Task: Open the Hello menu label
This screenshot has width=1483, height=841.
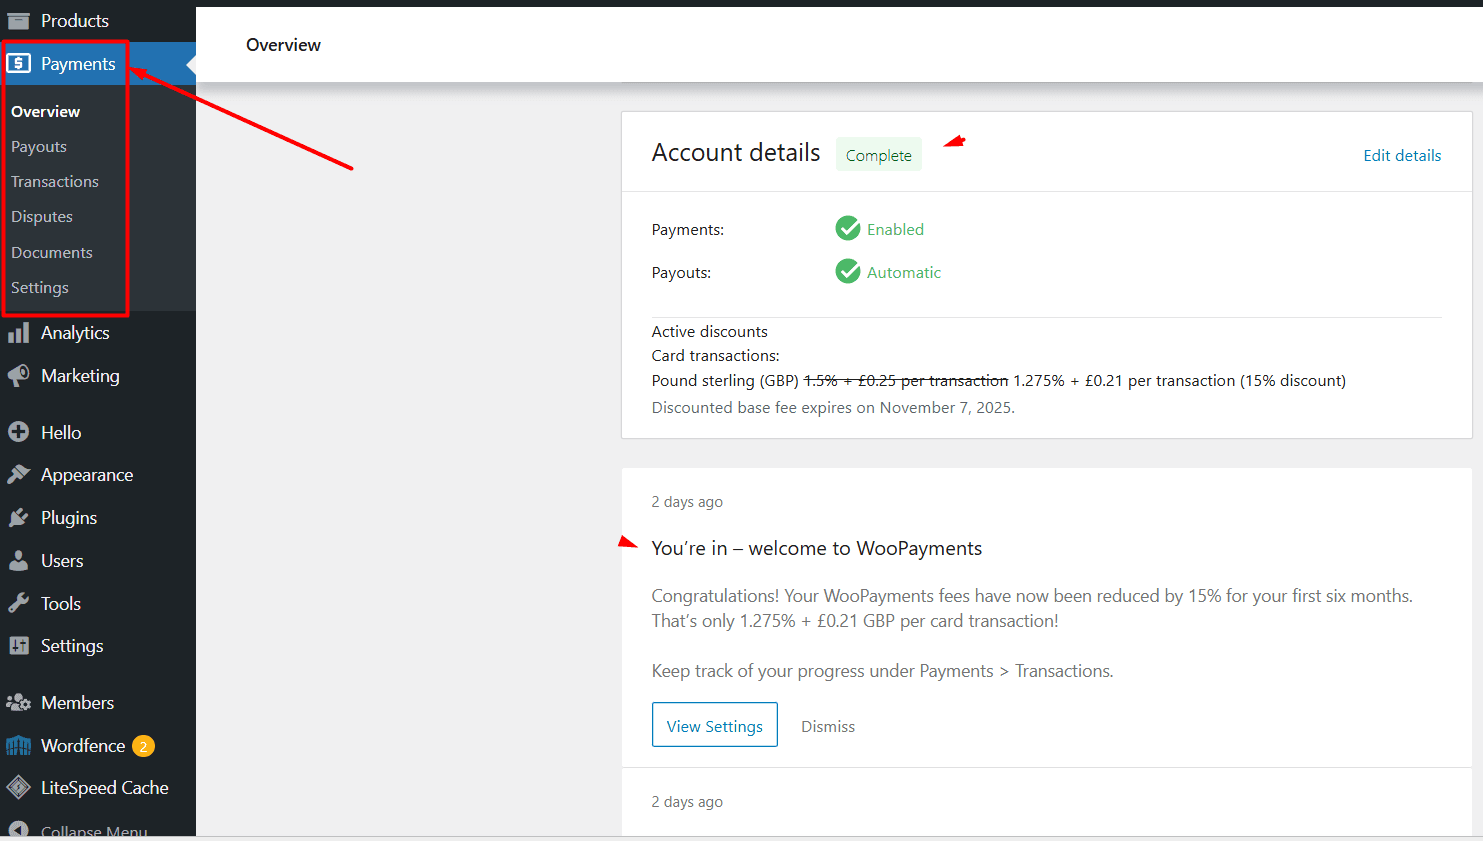Action: 61,433
